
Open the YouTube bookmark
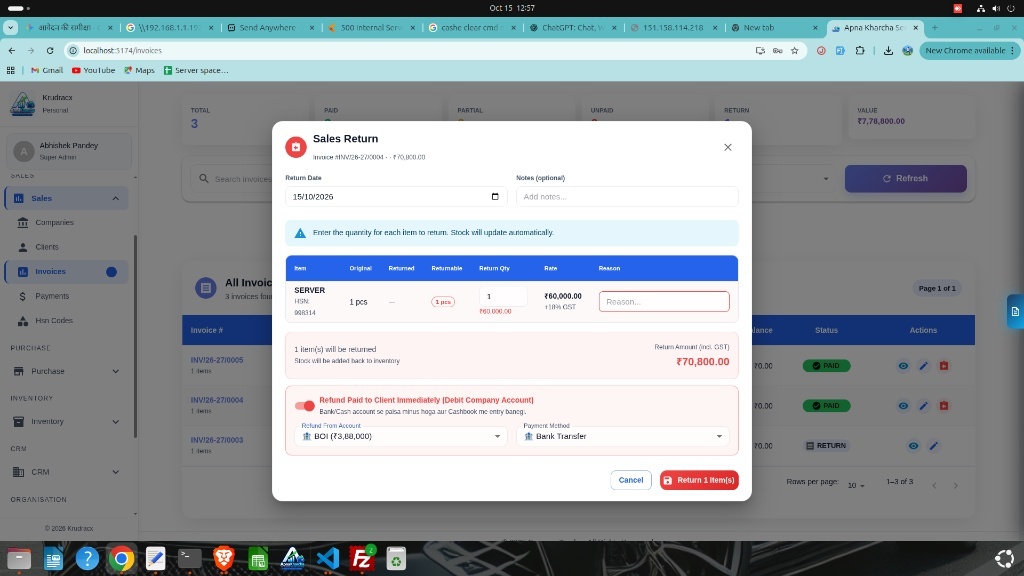click(x=93, y=71)
